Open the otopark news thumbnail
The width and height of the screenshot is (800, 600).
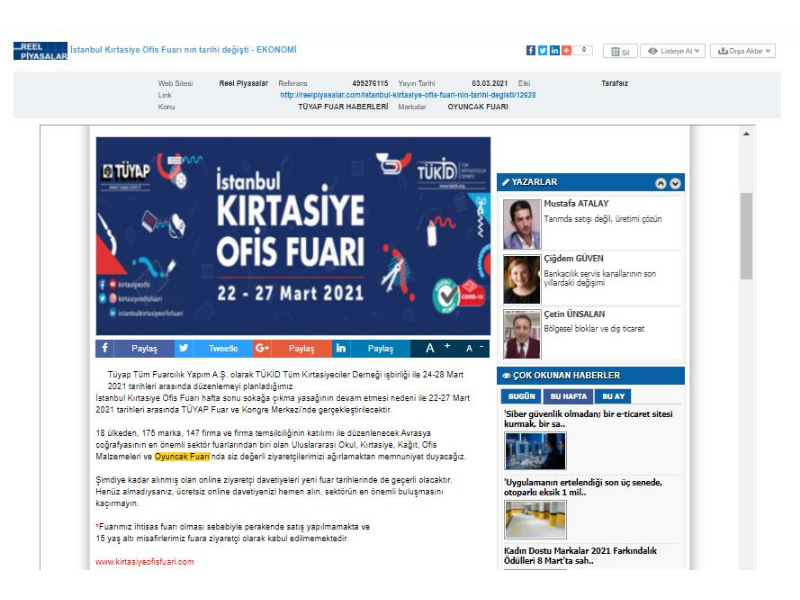click(x=535, y=519)
